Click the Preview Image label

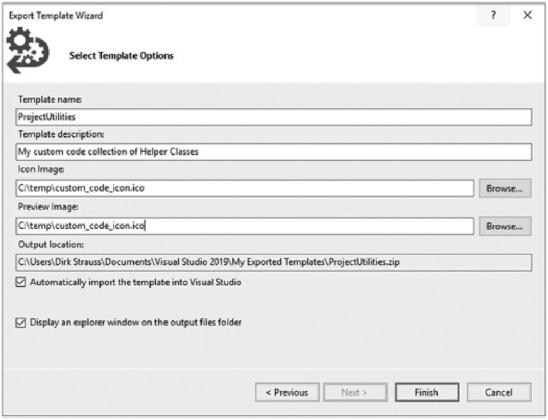click(x=48, y=207)
